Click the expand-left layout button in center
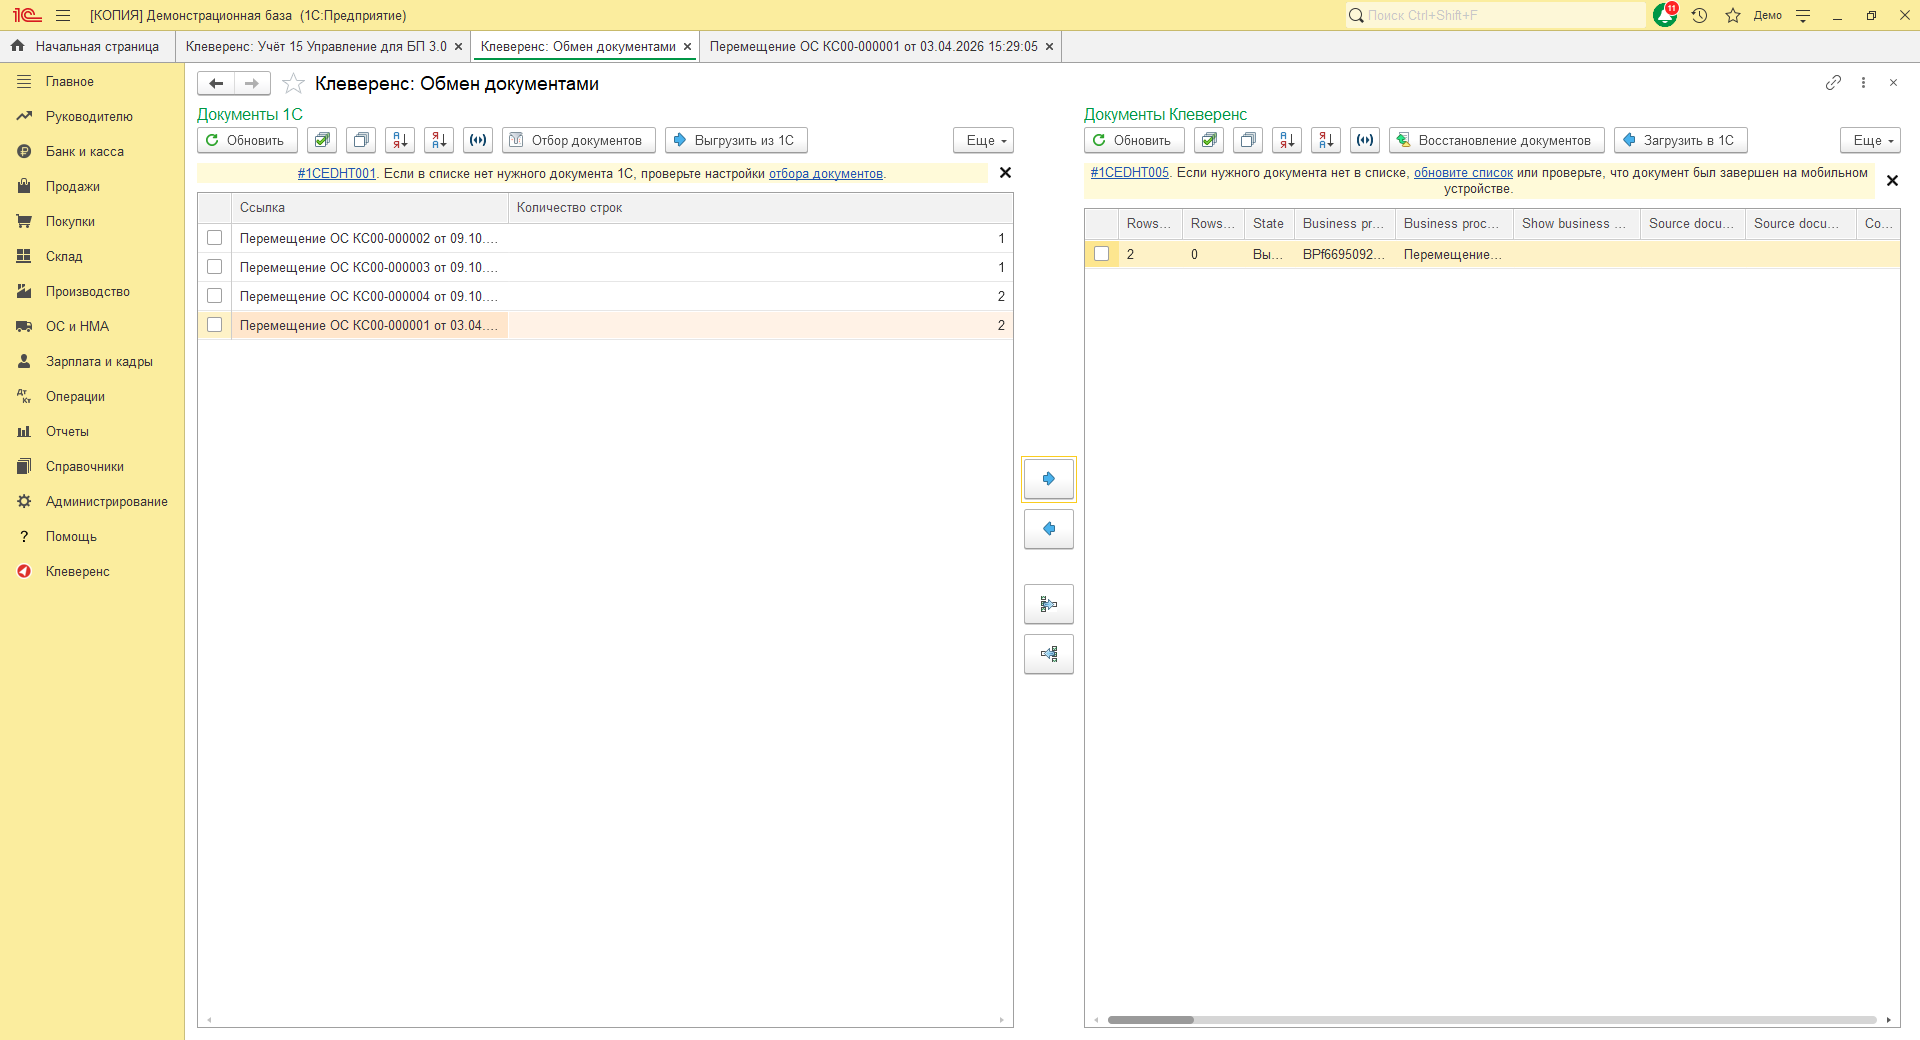 click(1049, 654)
